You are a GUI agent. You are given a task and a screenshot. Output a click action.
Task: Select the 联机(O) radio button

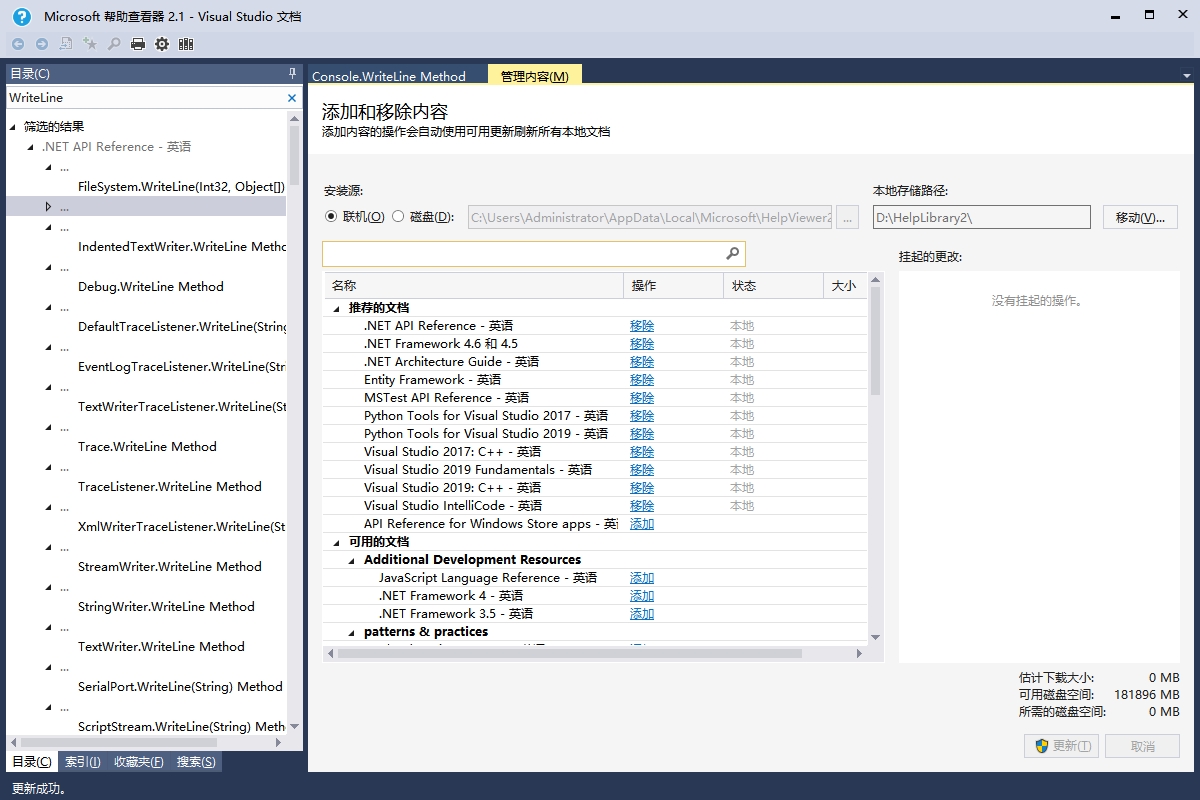click(332, 216)
